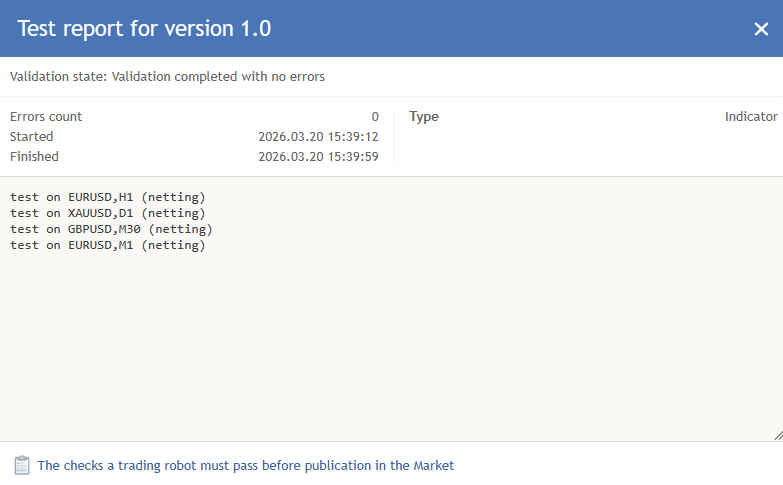This screenshot has height=485, width=783.
Task: Click the 'test on EURUSD,M1 (netting)' log line
Action: click(x=108, y=245)
